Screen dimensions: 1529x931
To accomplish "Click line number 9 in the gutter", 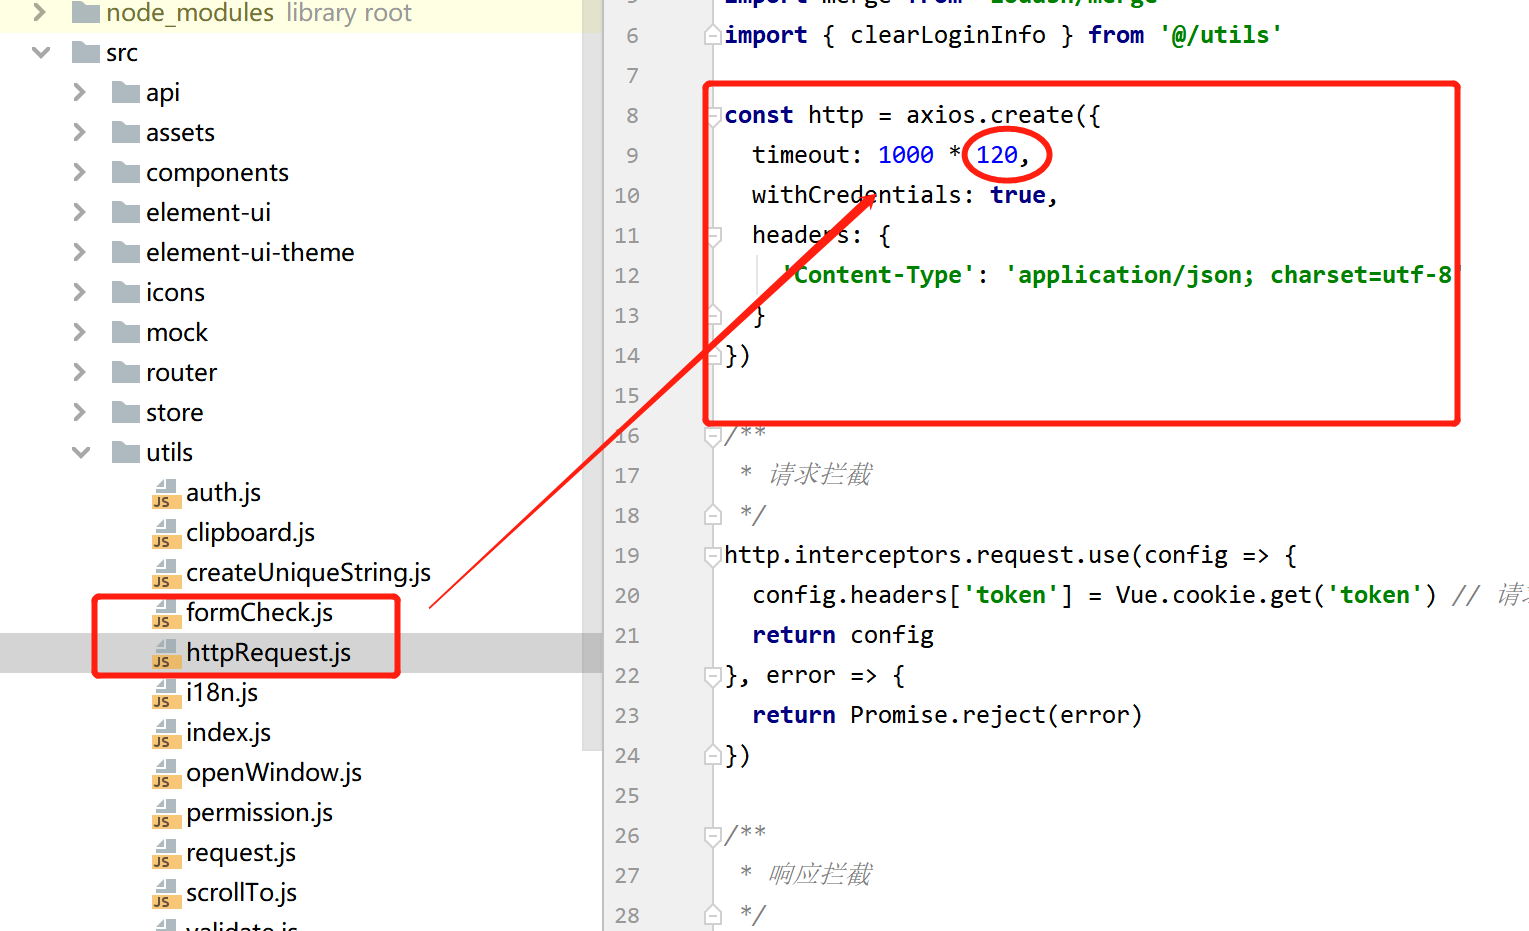I will click(632, 155).
